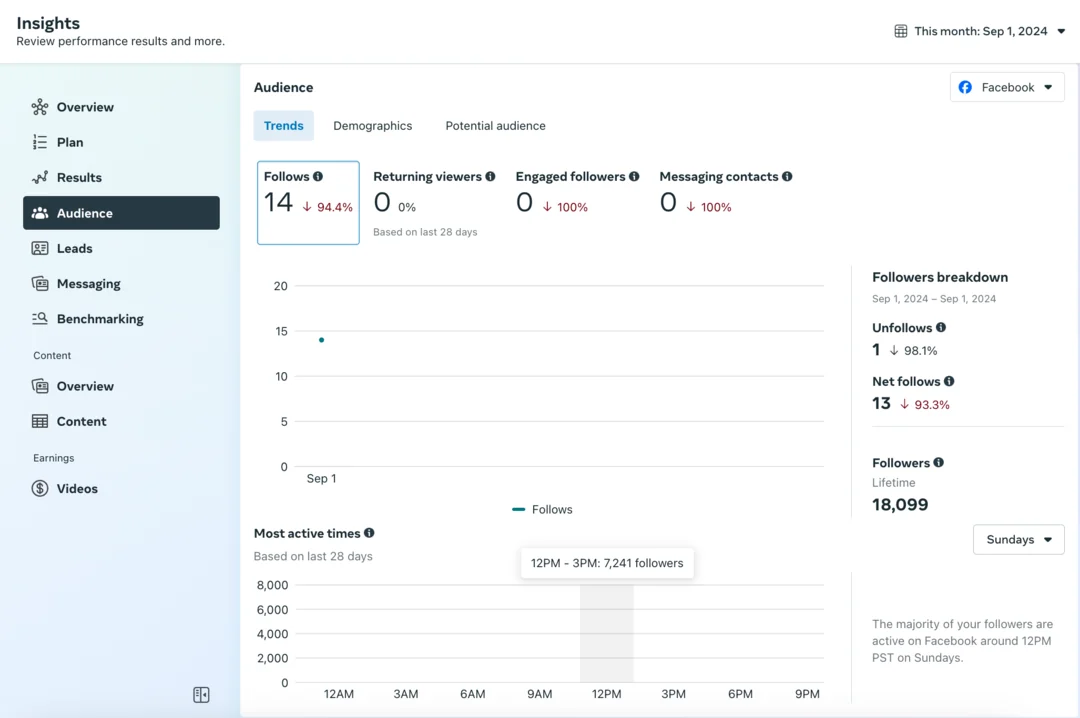Click the calendar icon beside date range
The image size is (1080, 718).
[x=900, y=31]
